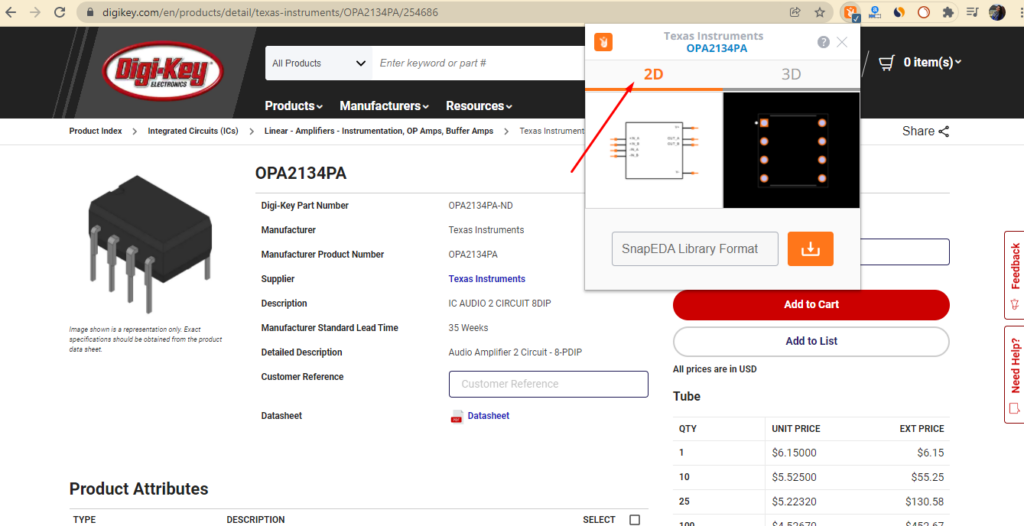Open the Chrome profile avatar
The image size is (1024, 526).
click(x=997, y=12)
